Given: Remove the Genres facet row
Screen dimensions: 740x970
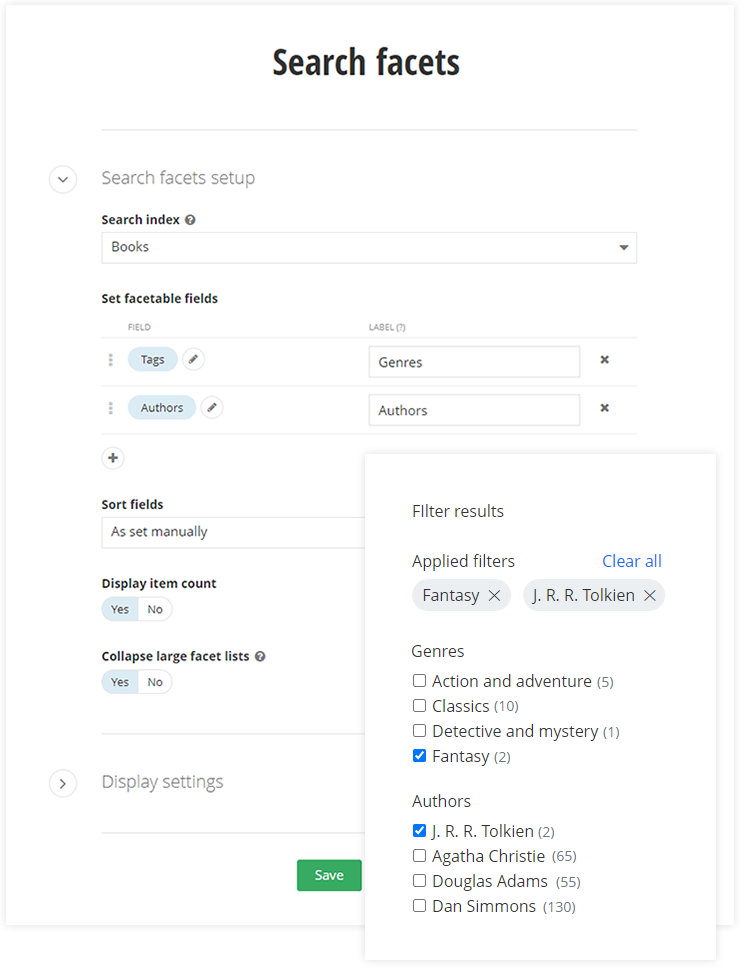Looking at the screenshot, I should click(604, 360).
